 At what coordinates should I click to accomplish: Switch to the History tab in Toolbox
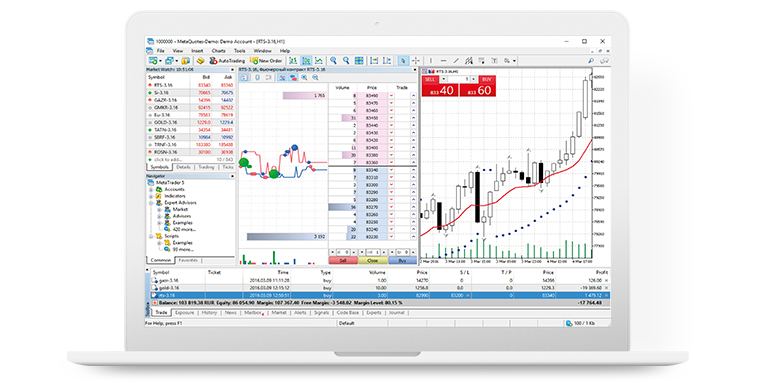click(x=209, y=313)
